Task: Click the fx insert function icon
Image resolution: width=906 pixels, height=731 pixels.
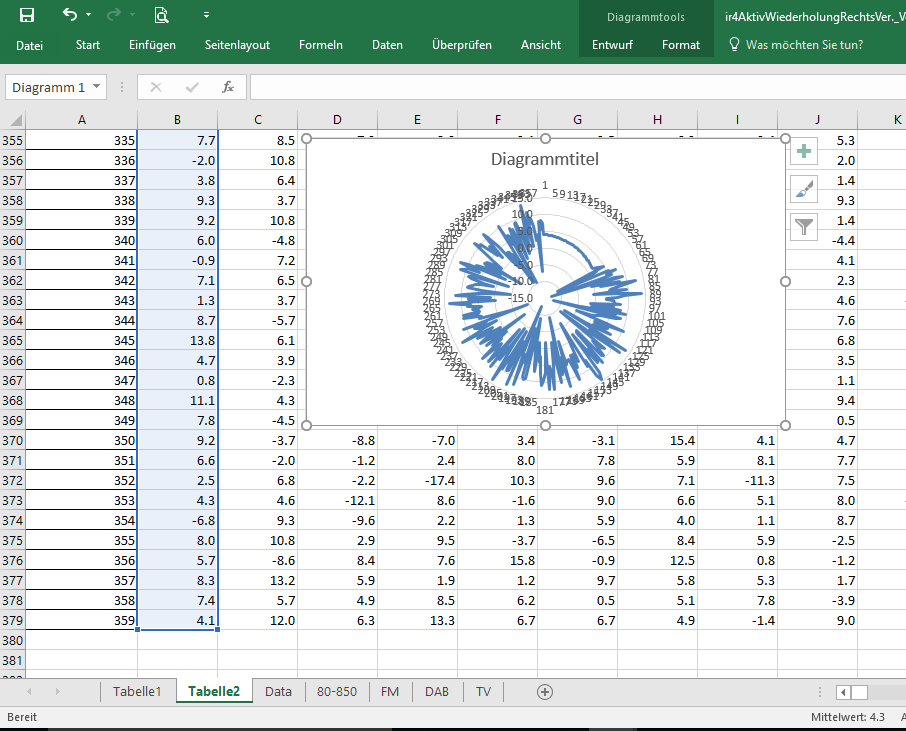Action: pyautogui.click(x=228, y=87)
